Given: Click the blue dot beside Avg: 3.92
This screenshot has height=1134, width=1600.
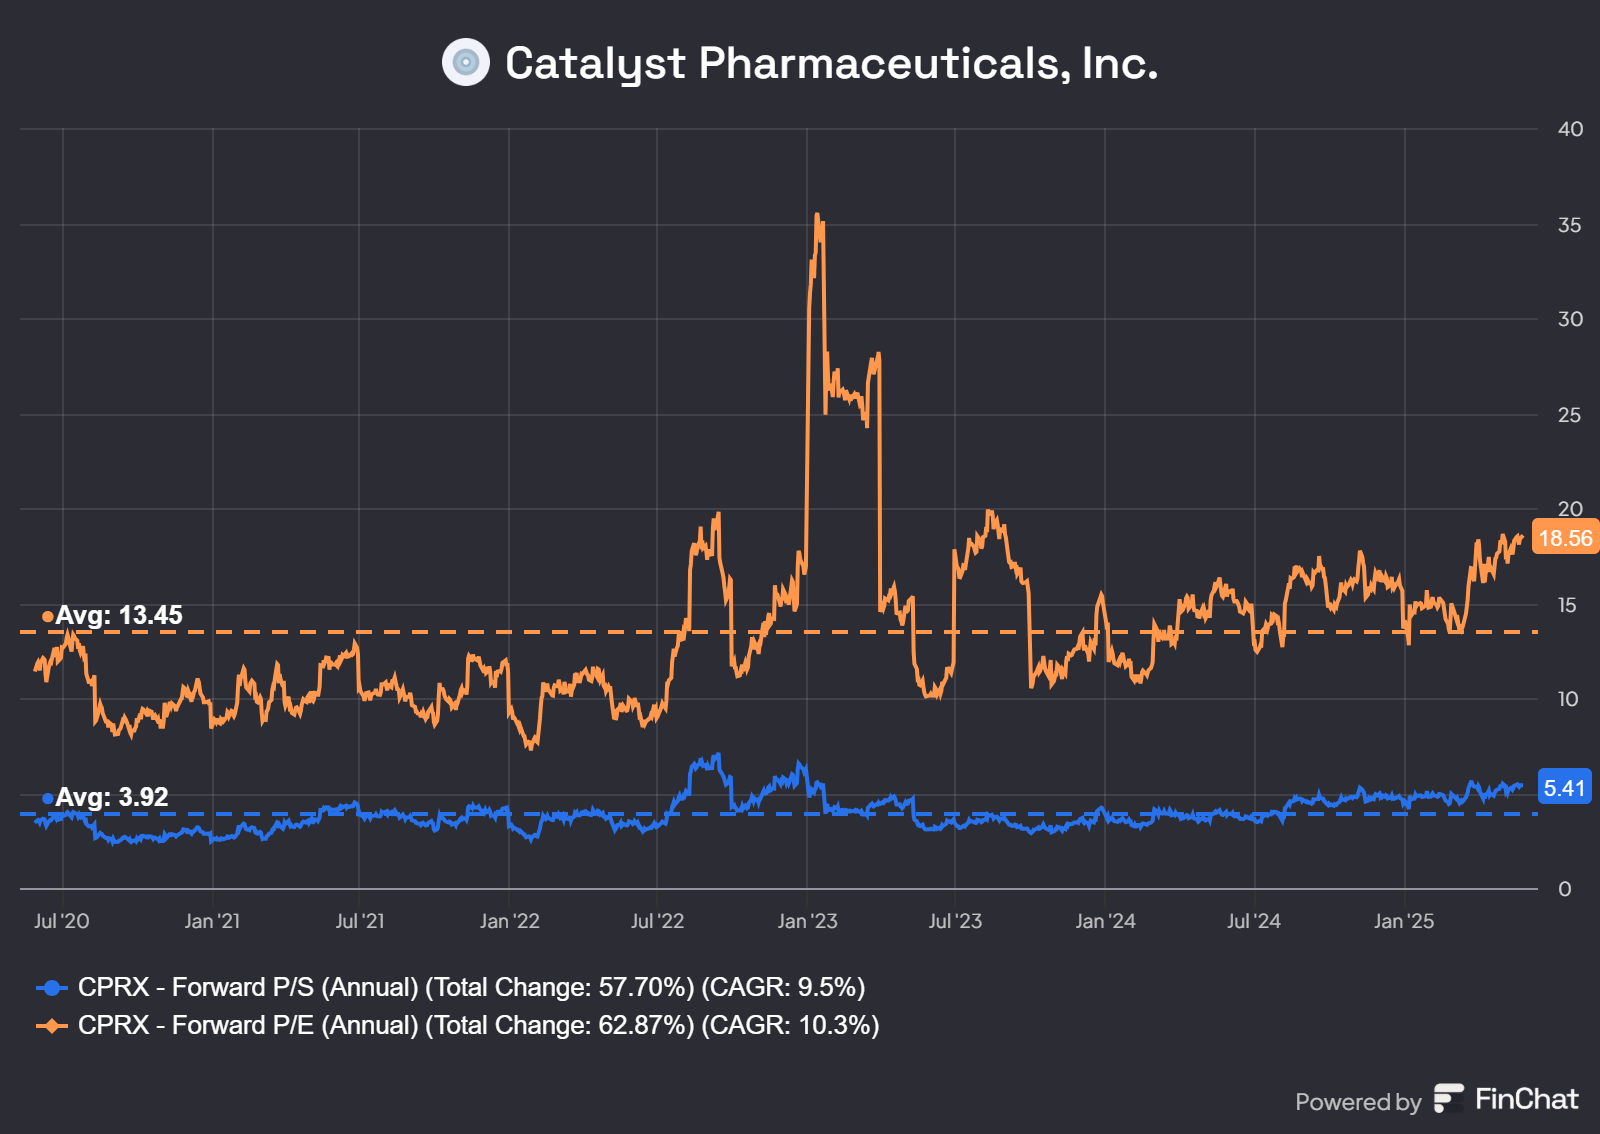Looking at the screenshot, I should click(47, 798).
